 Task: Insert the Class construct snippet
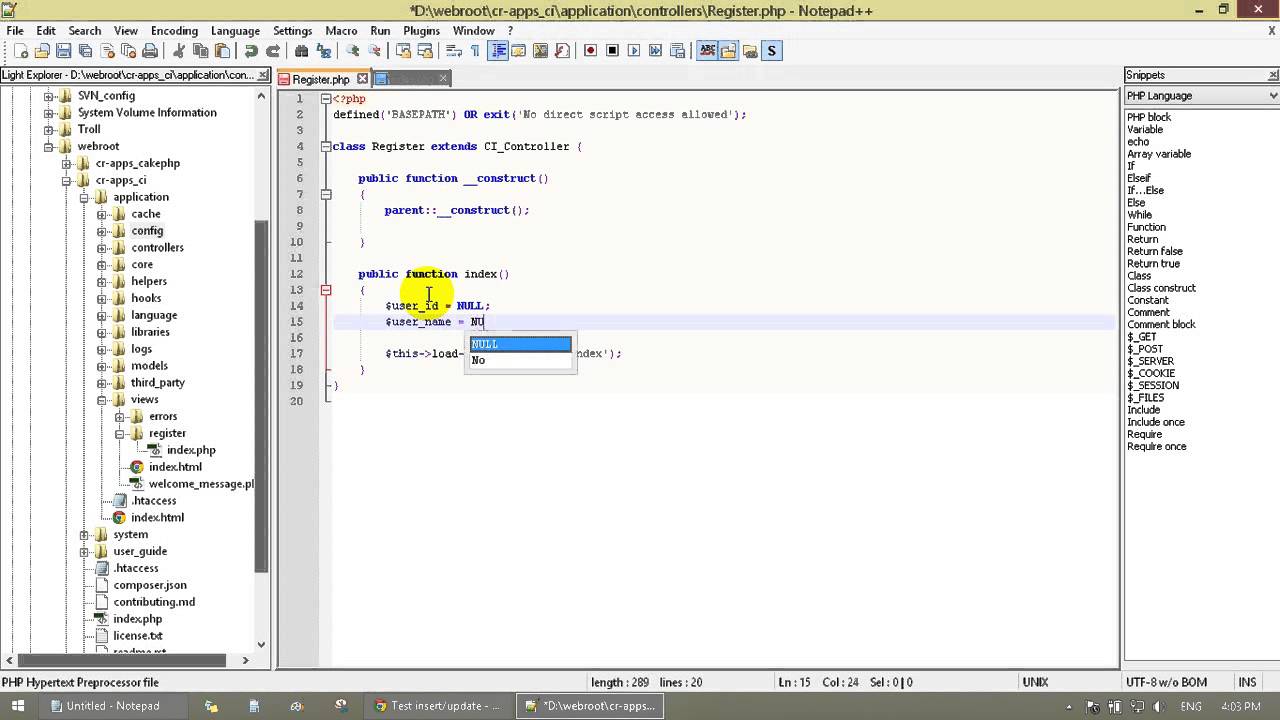[1161, 288]
